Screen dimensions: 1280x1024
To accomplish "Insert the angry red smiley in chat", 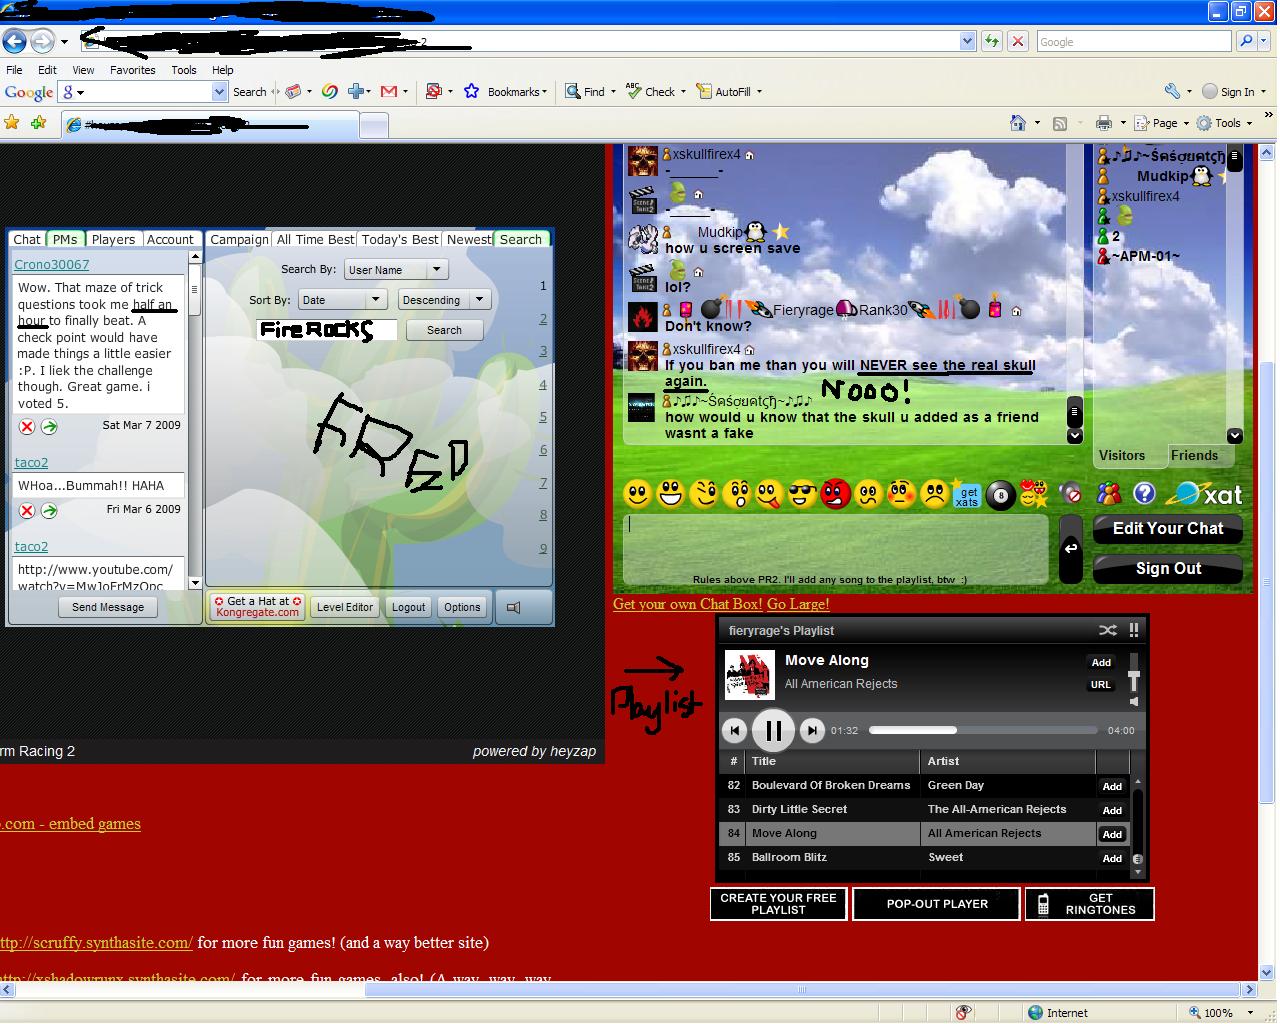I will pos(836,494).
